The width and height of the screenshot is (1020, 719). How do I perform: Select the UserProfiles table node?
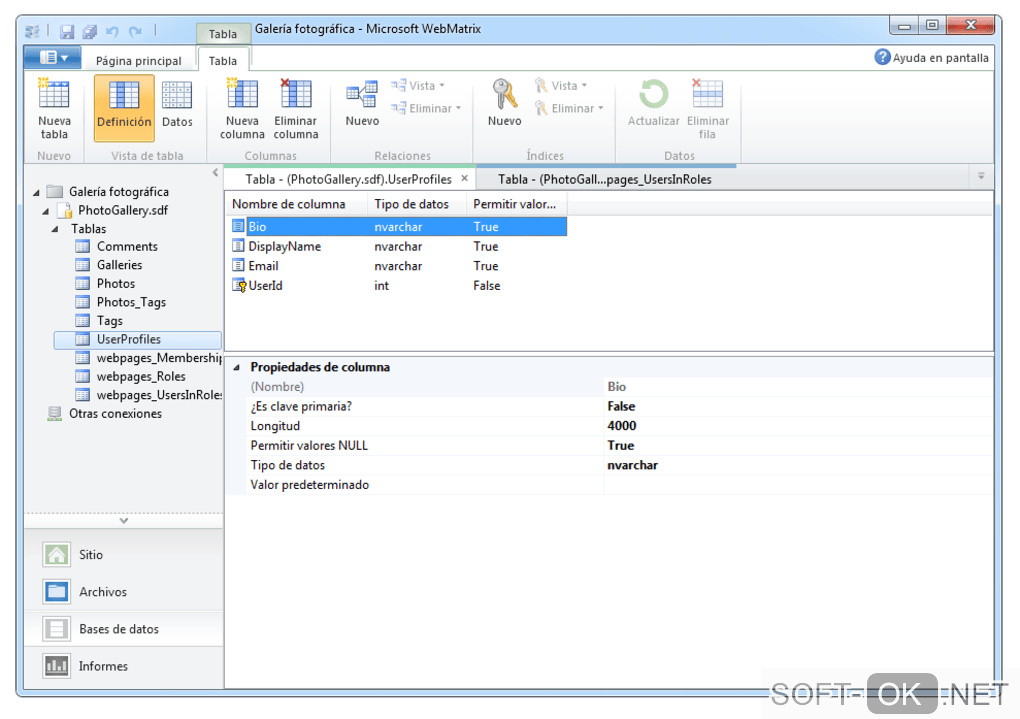[137, 339]
